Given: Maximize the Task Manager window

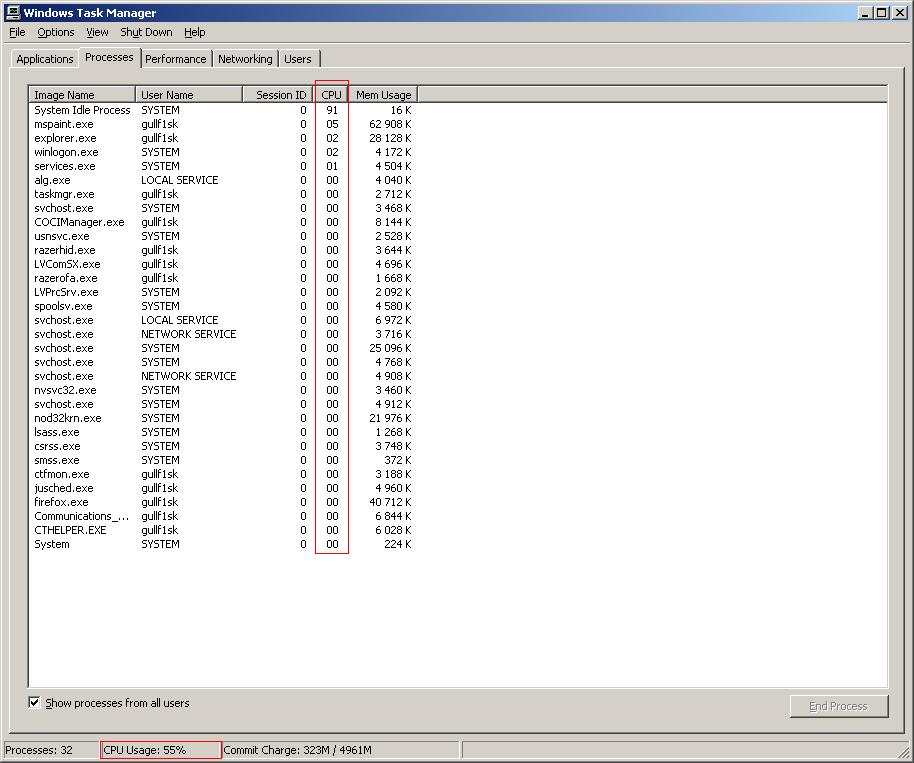Looking at the screenshot, I should tap(881, 12).
